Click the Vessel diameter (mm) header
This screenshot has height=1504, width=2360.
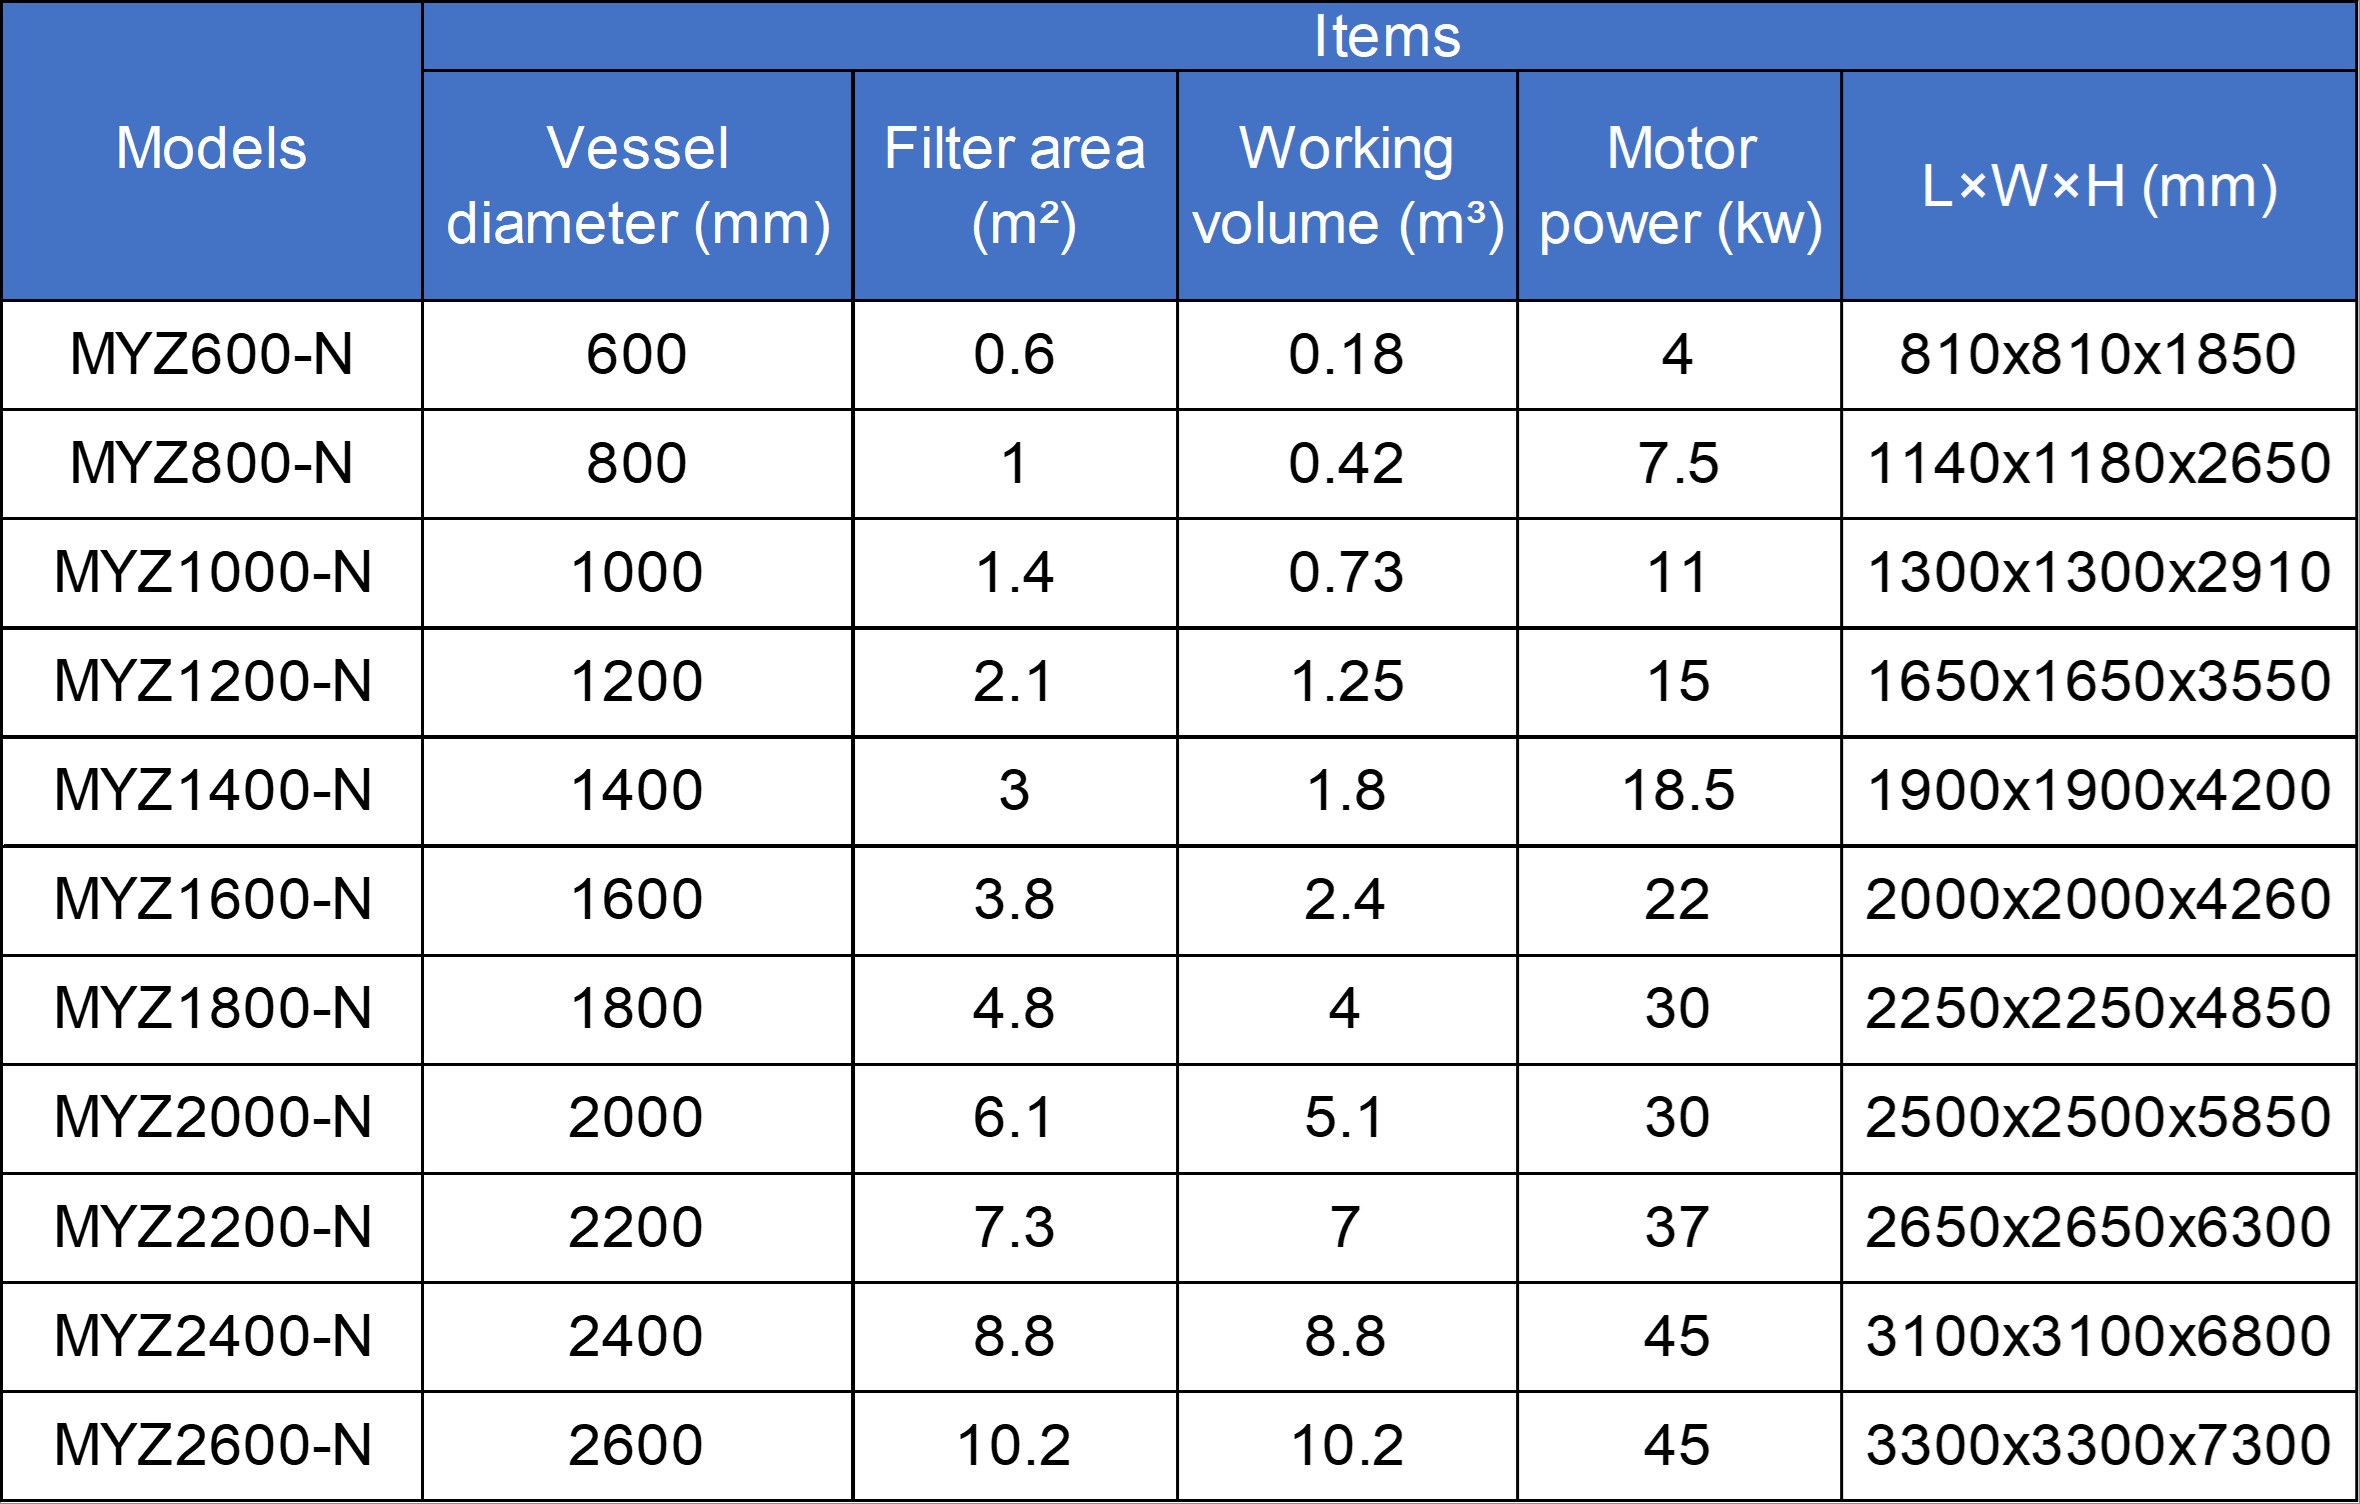pos(637,186)
